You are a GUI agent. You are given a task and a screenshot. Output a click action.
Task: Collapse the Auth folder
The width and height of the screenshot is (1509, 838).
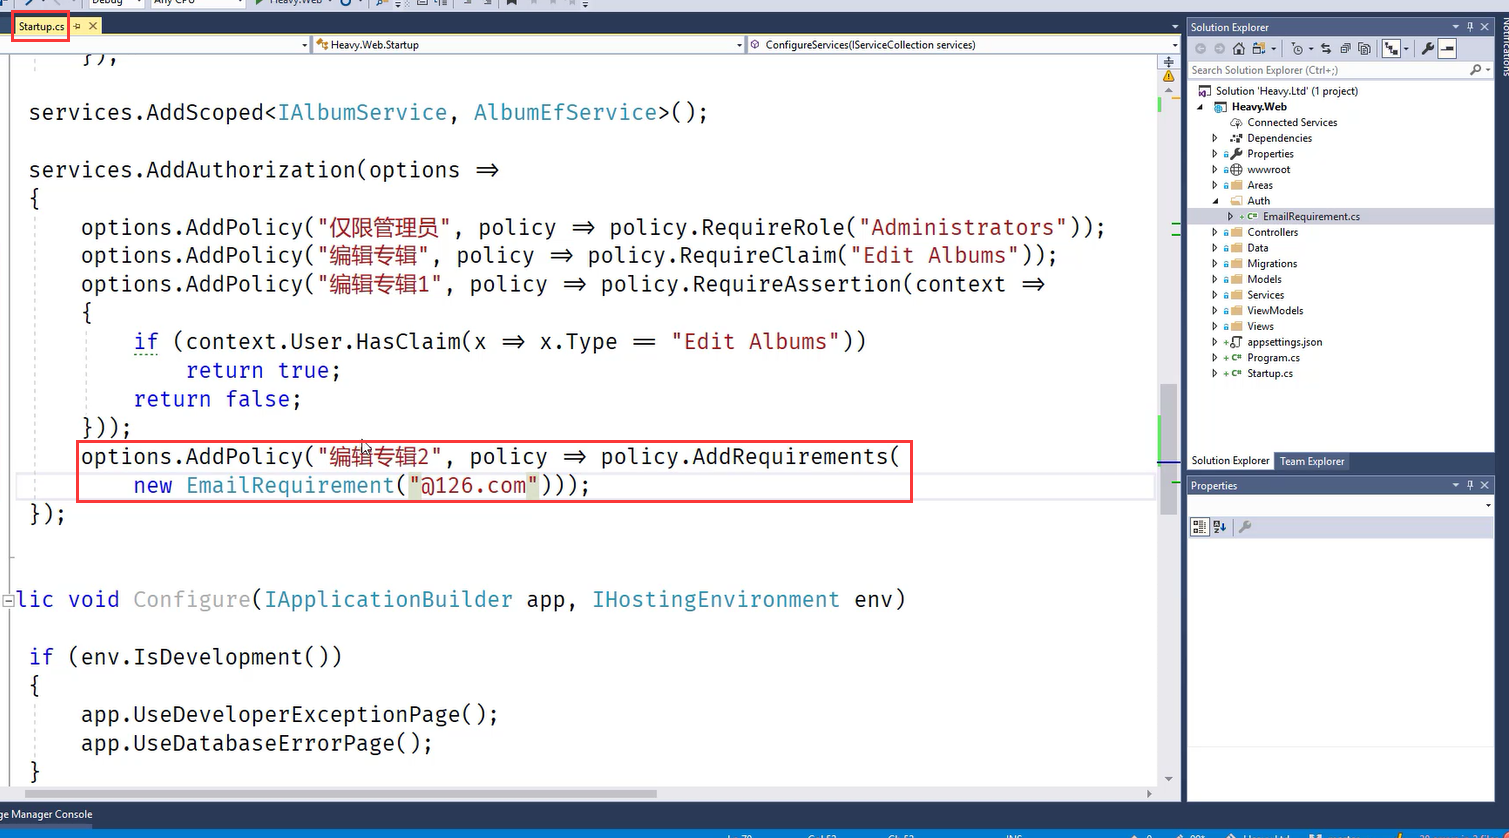tap(1215, 201)
